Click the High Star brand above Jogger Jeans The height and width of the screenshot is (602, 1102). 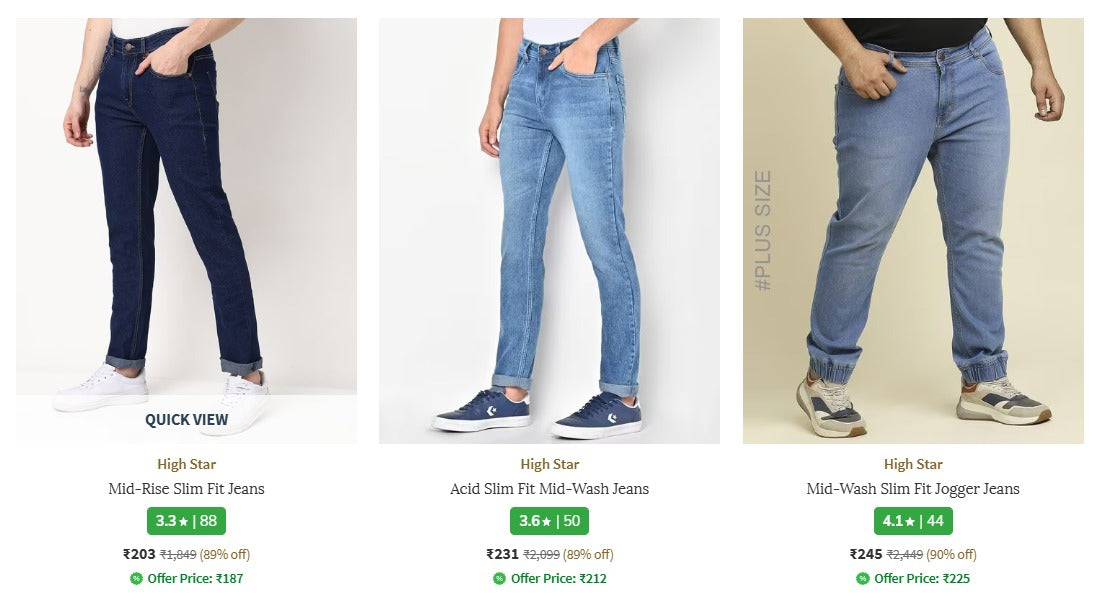(x=913, y=464)
